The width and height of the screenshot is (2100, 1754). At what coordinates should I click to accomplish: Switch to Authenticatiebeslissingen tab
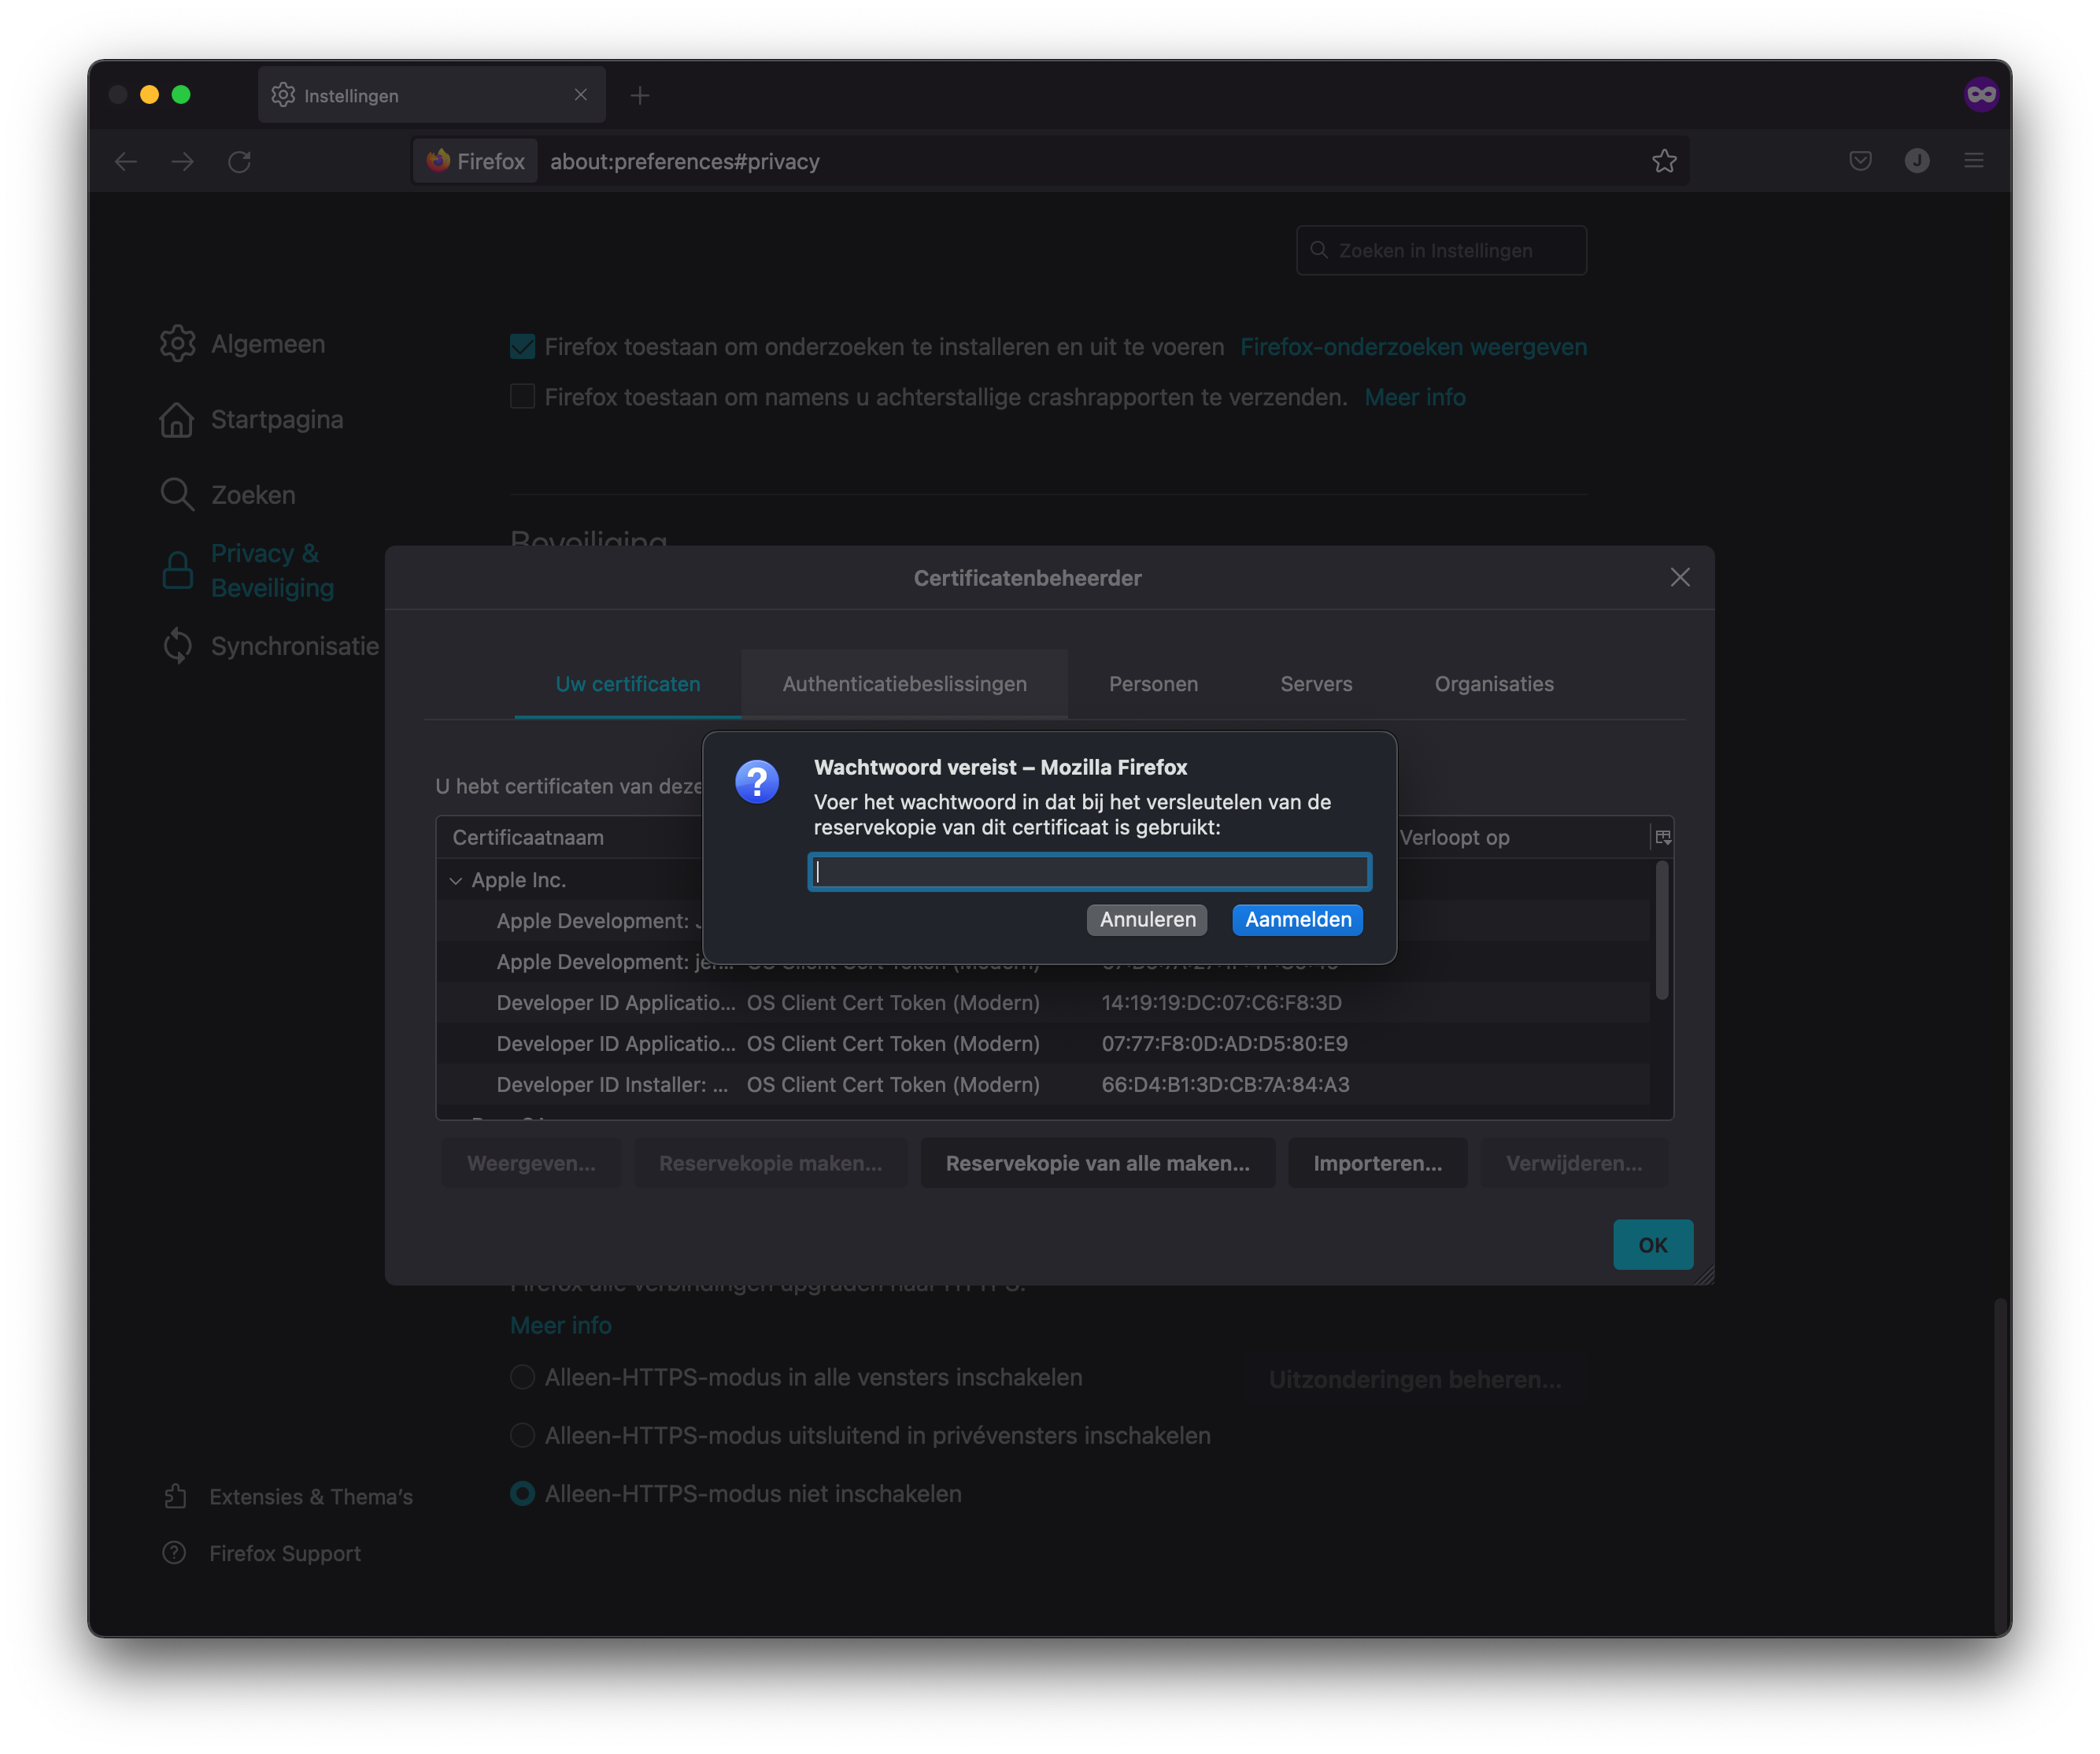(904, 684)
